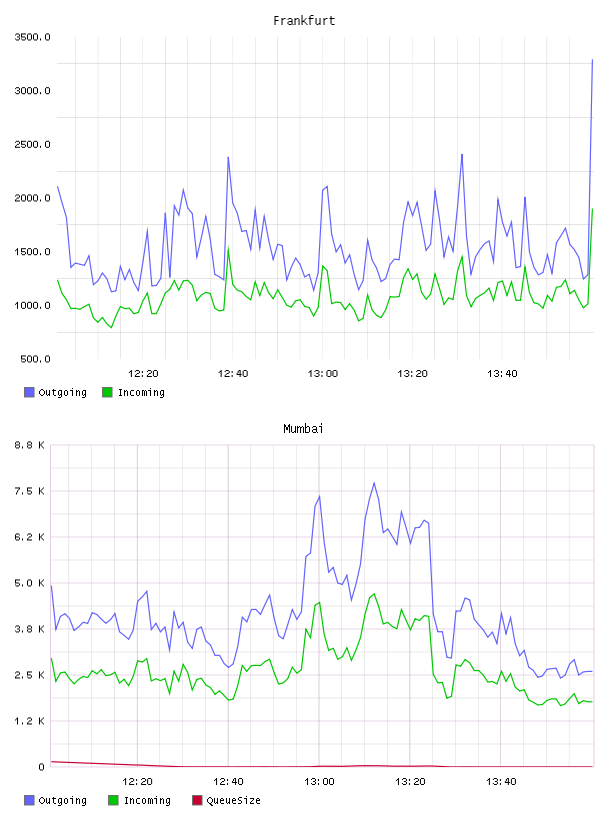Click the blue Outgoing swatch in Frankfurt legend
This screenshot has width=608, height=816.
pyautogui.click(x=29, y=392)
